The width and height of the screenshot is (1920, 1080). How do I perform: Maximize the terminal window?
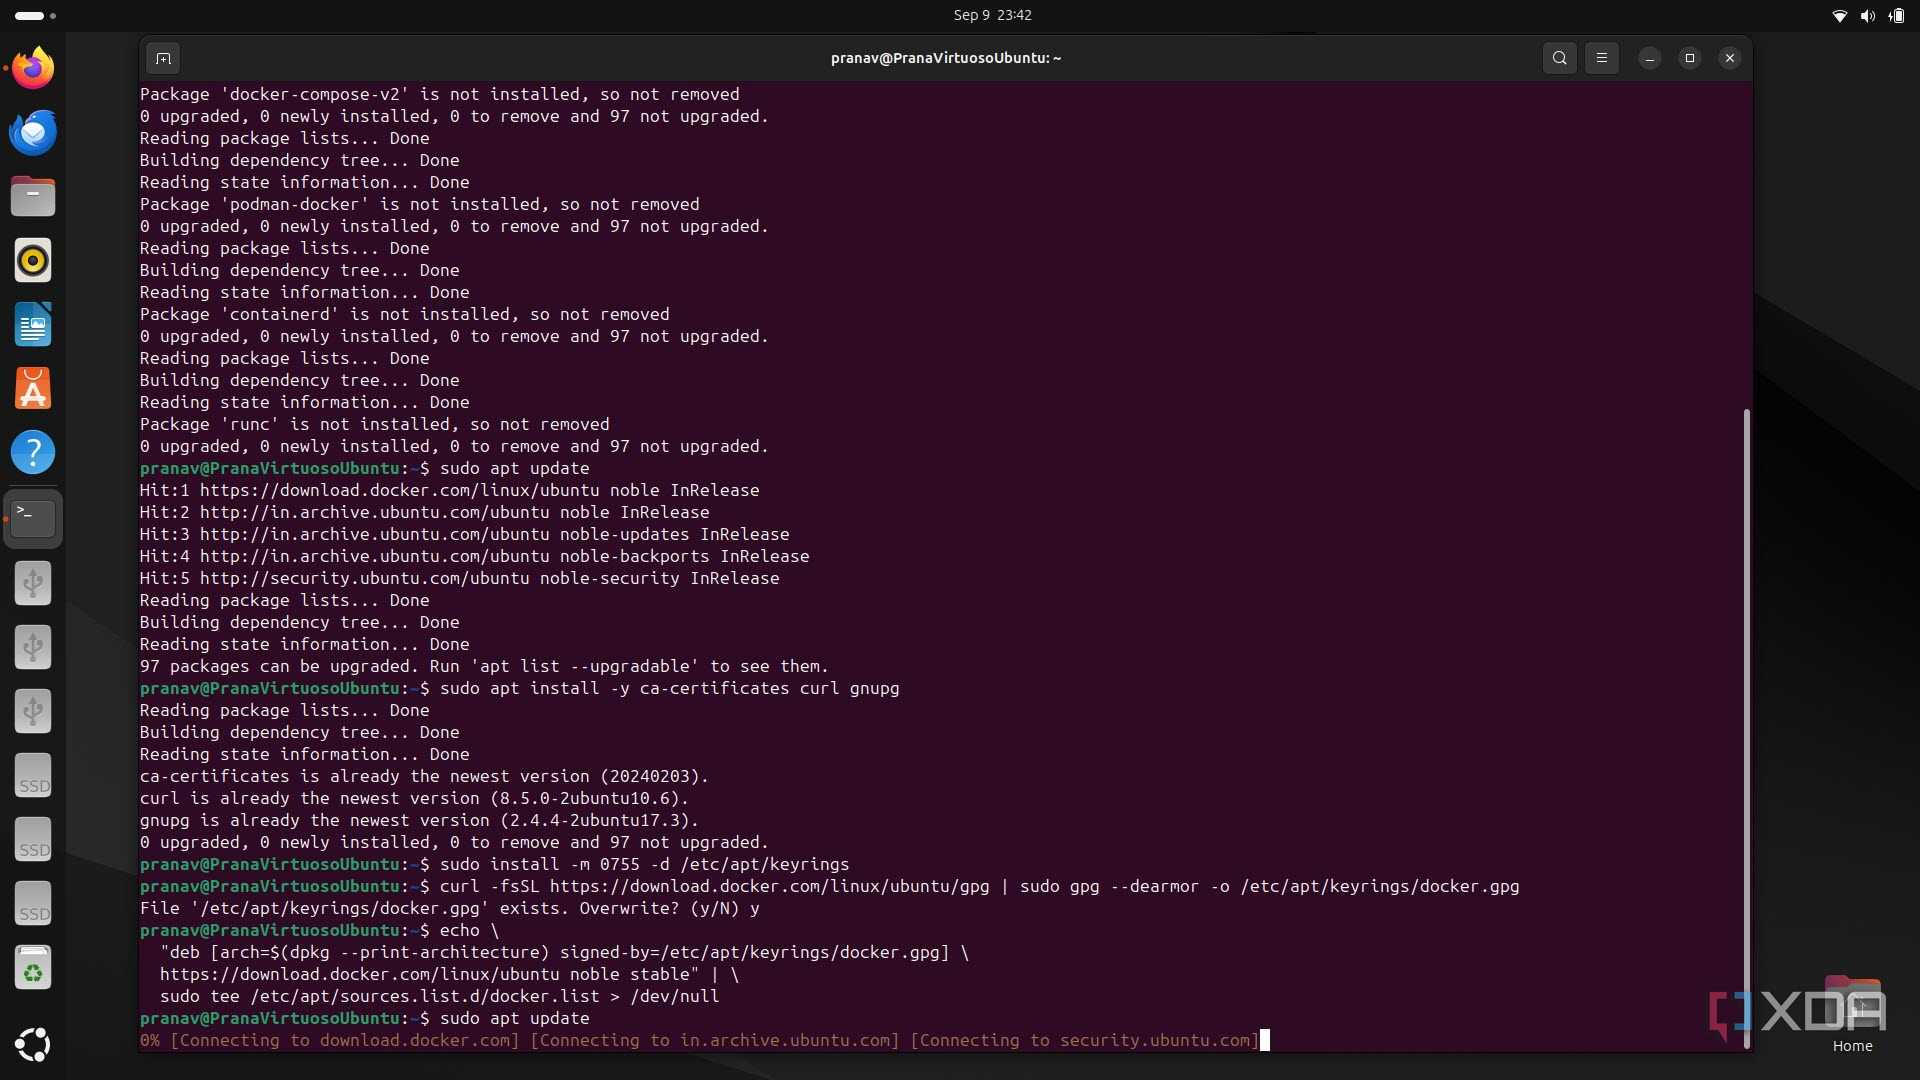tap(1690, 58)
